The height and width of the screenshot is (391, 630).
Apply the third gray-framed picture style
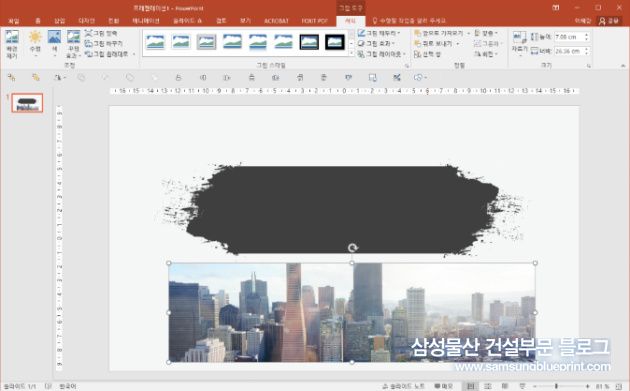[x=207, y=41]
